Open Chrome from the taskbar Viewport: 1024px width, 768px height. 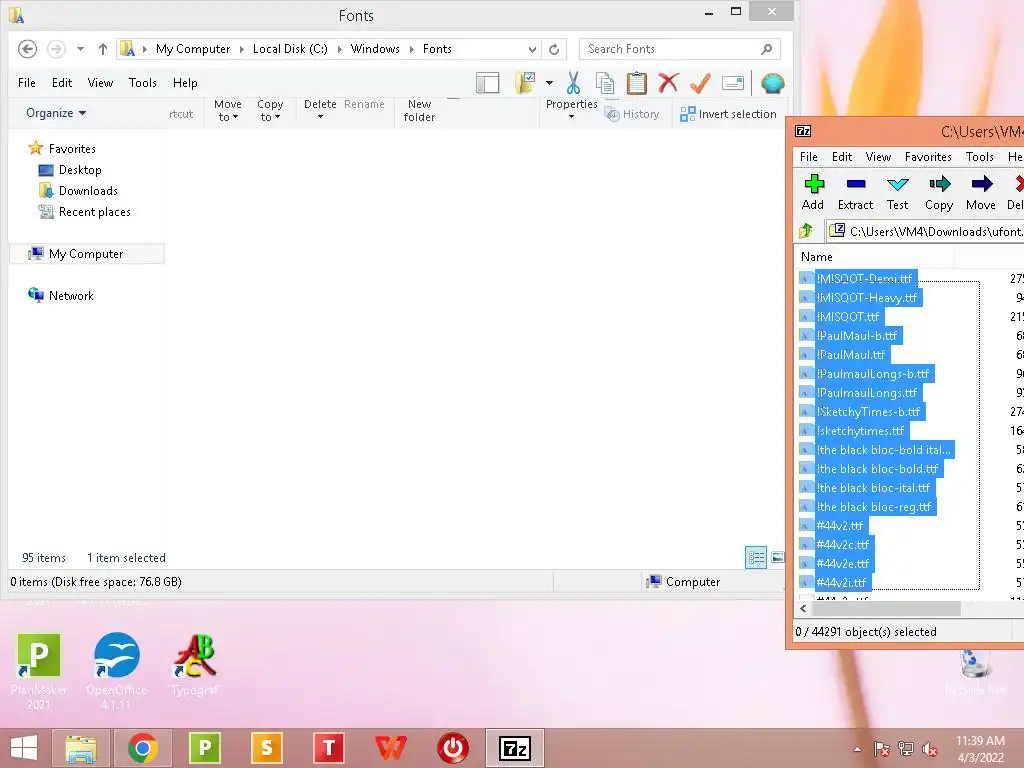point(142,748)
